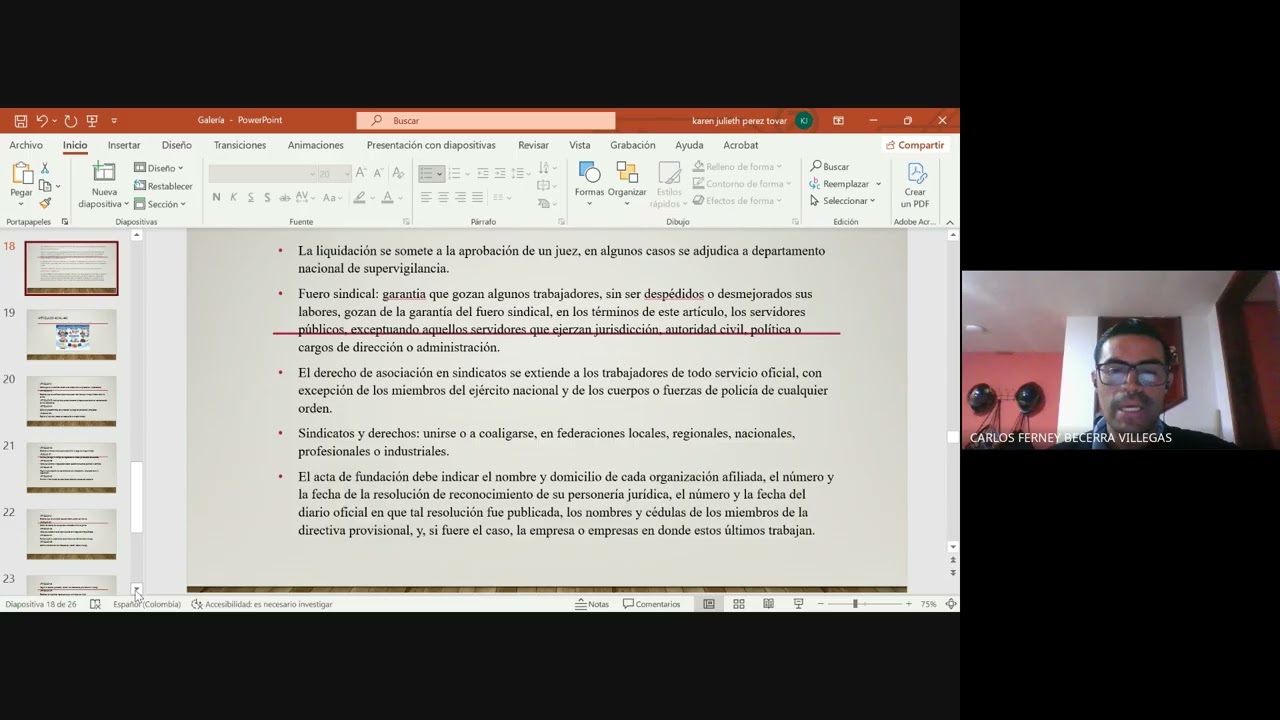Toggle underline (S) formatting

(x=250, y=198)
